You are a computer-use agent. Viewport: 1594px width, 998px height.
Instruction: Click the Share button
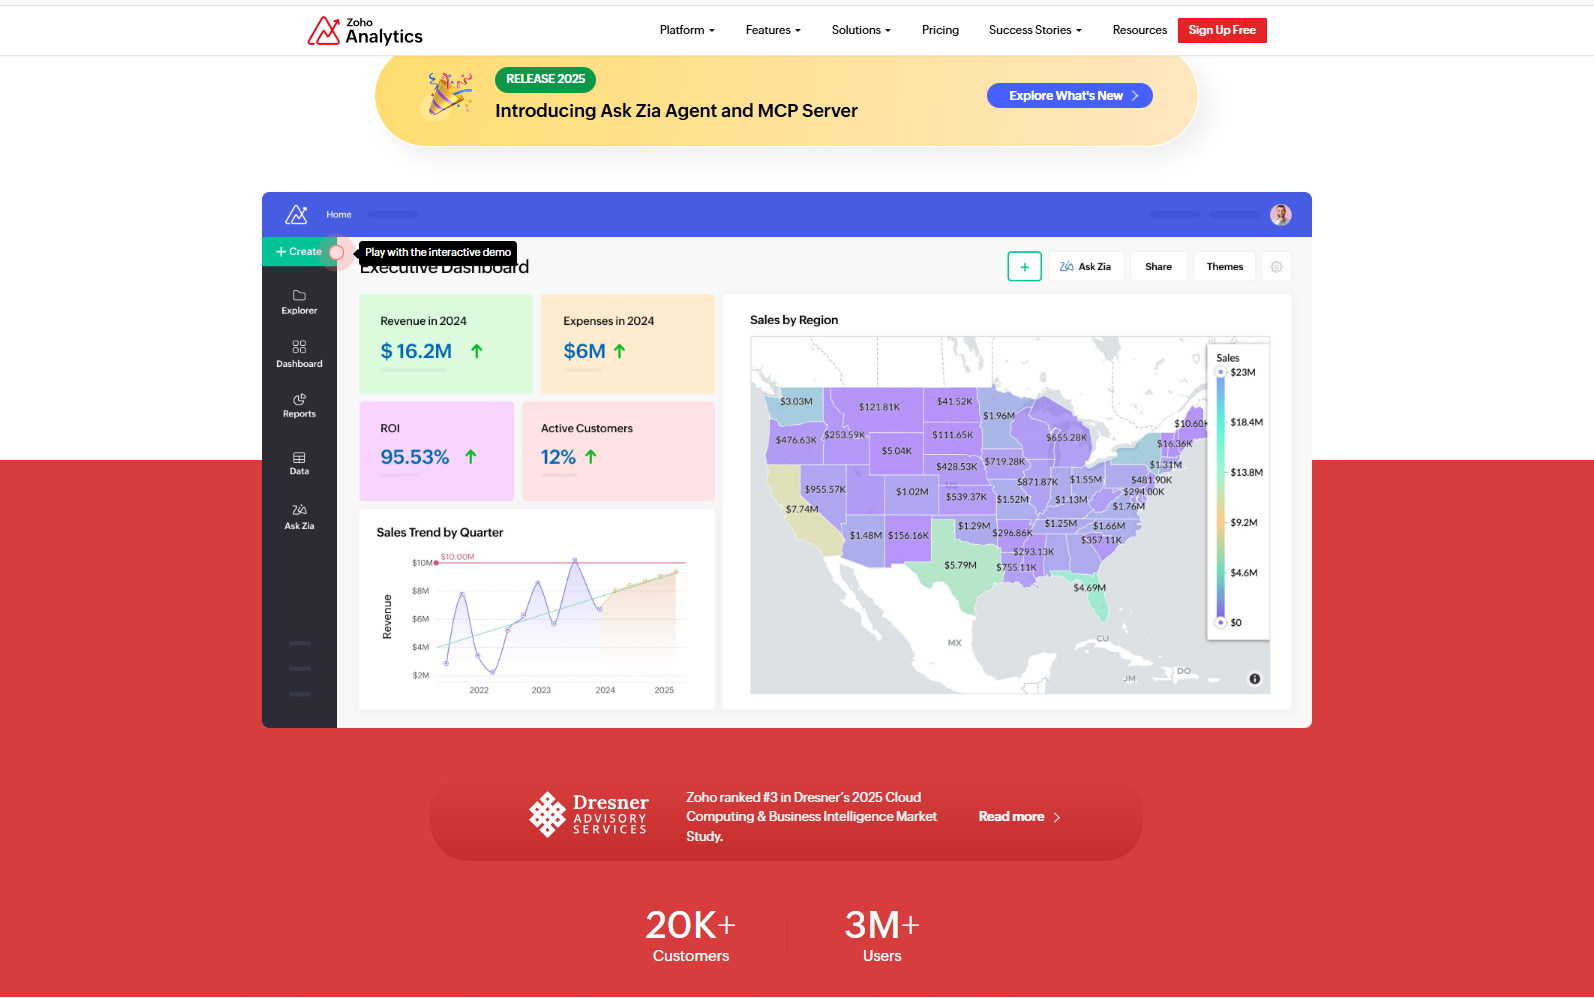point(1158,267)
